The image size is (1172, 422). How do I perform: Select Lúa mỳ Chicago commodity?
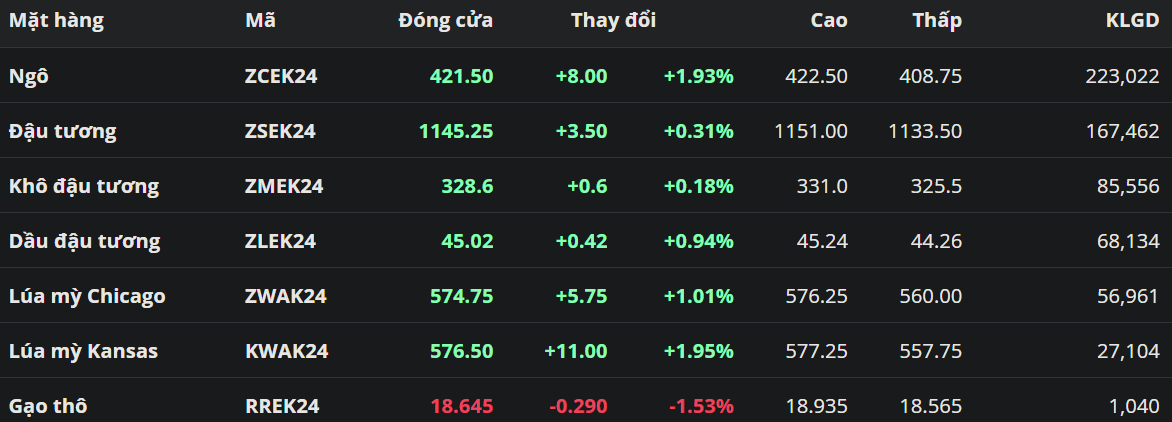(x=87, y=296)
